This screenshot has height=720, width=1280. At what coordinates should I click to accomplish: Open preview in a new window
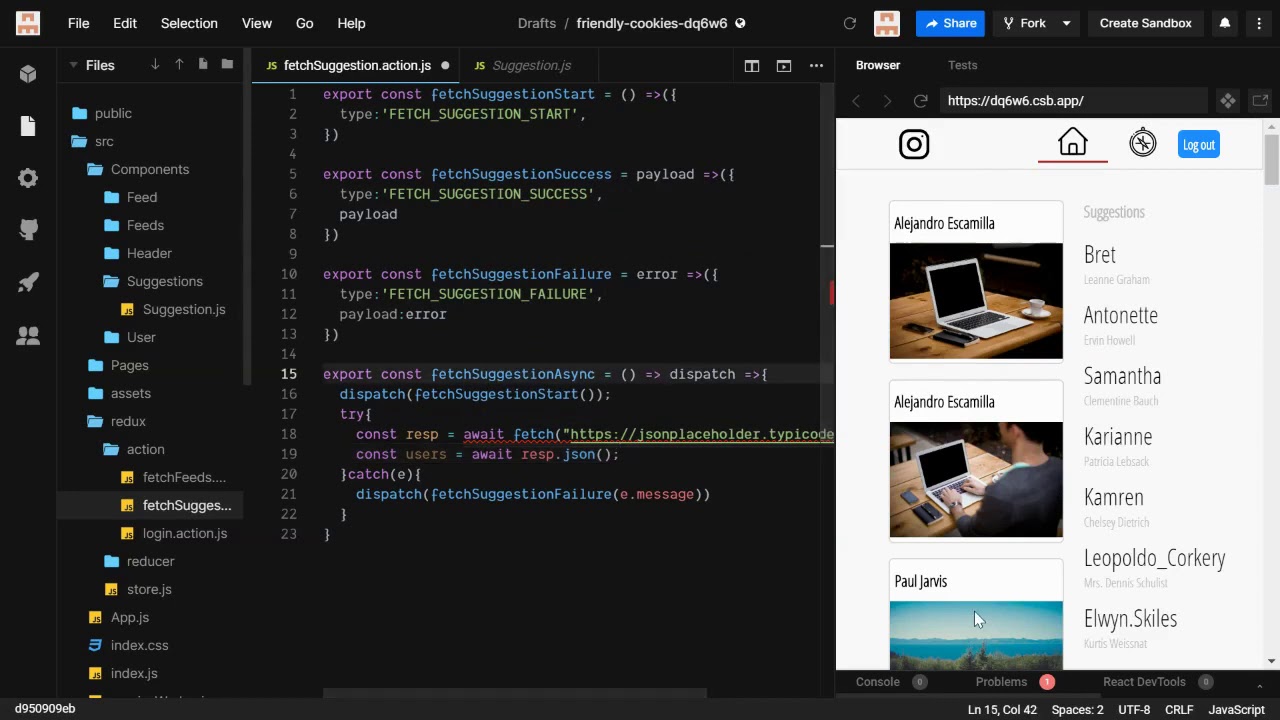click(x=1260, y=100)
